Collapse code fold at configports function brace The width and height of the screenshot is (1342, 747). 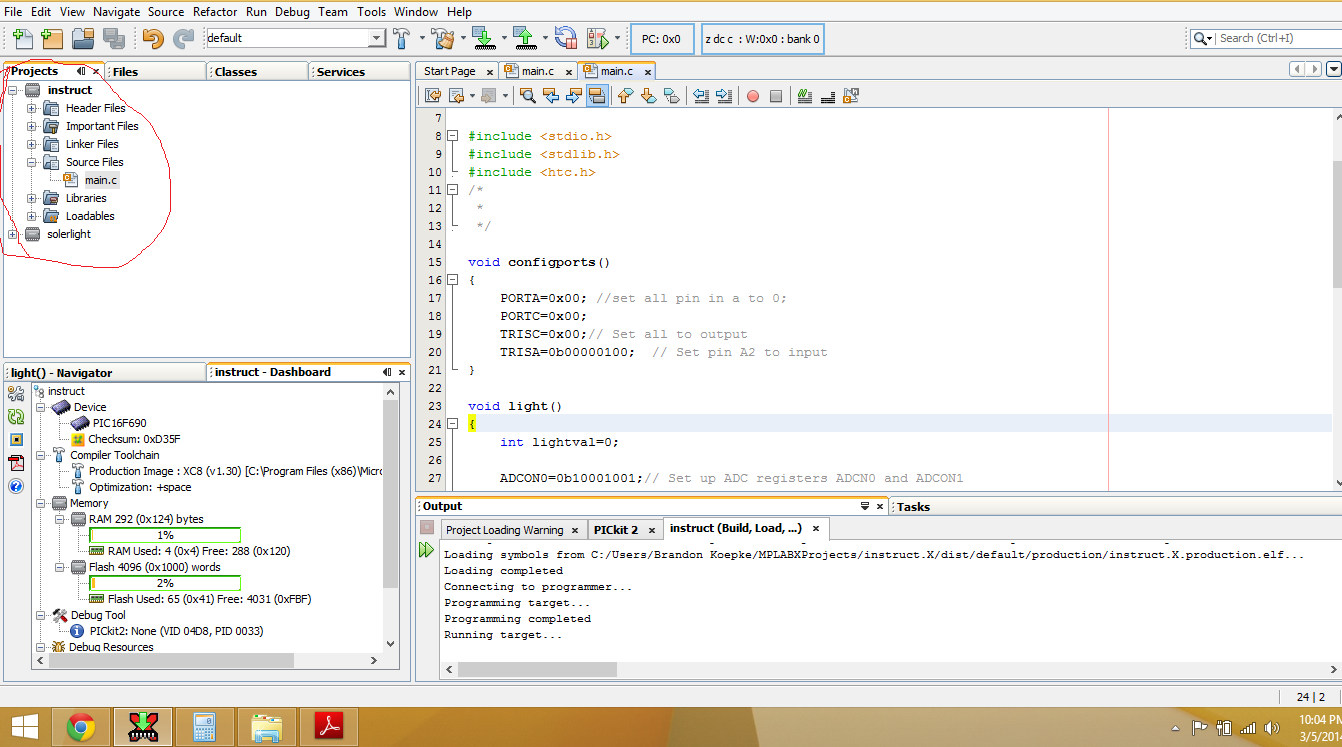452,280
